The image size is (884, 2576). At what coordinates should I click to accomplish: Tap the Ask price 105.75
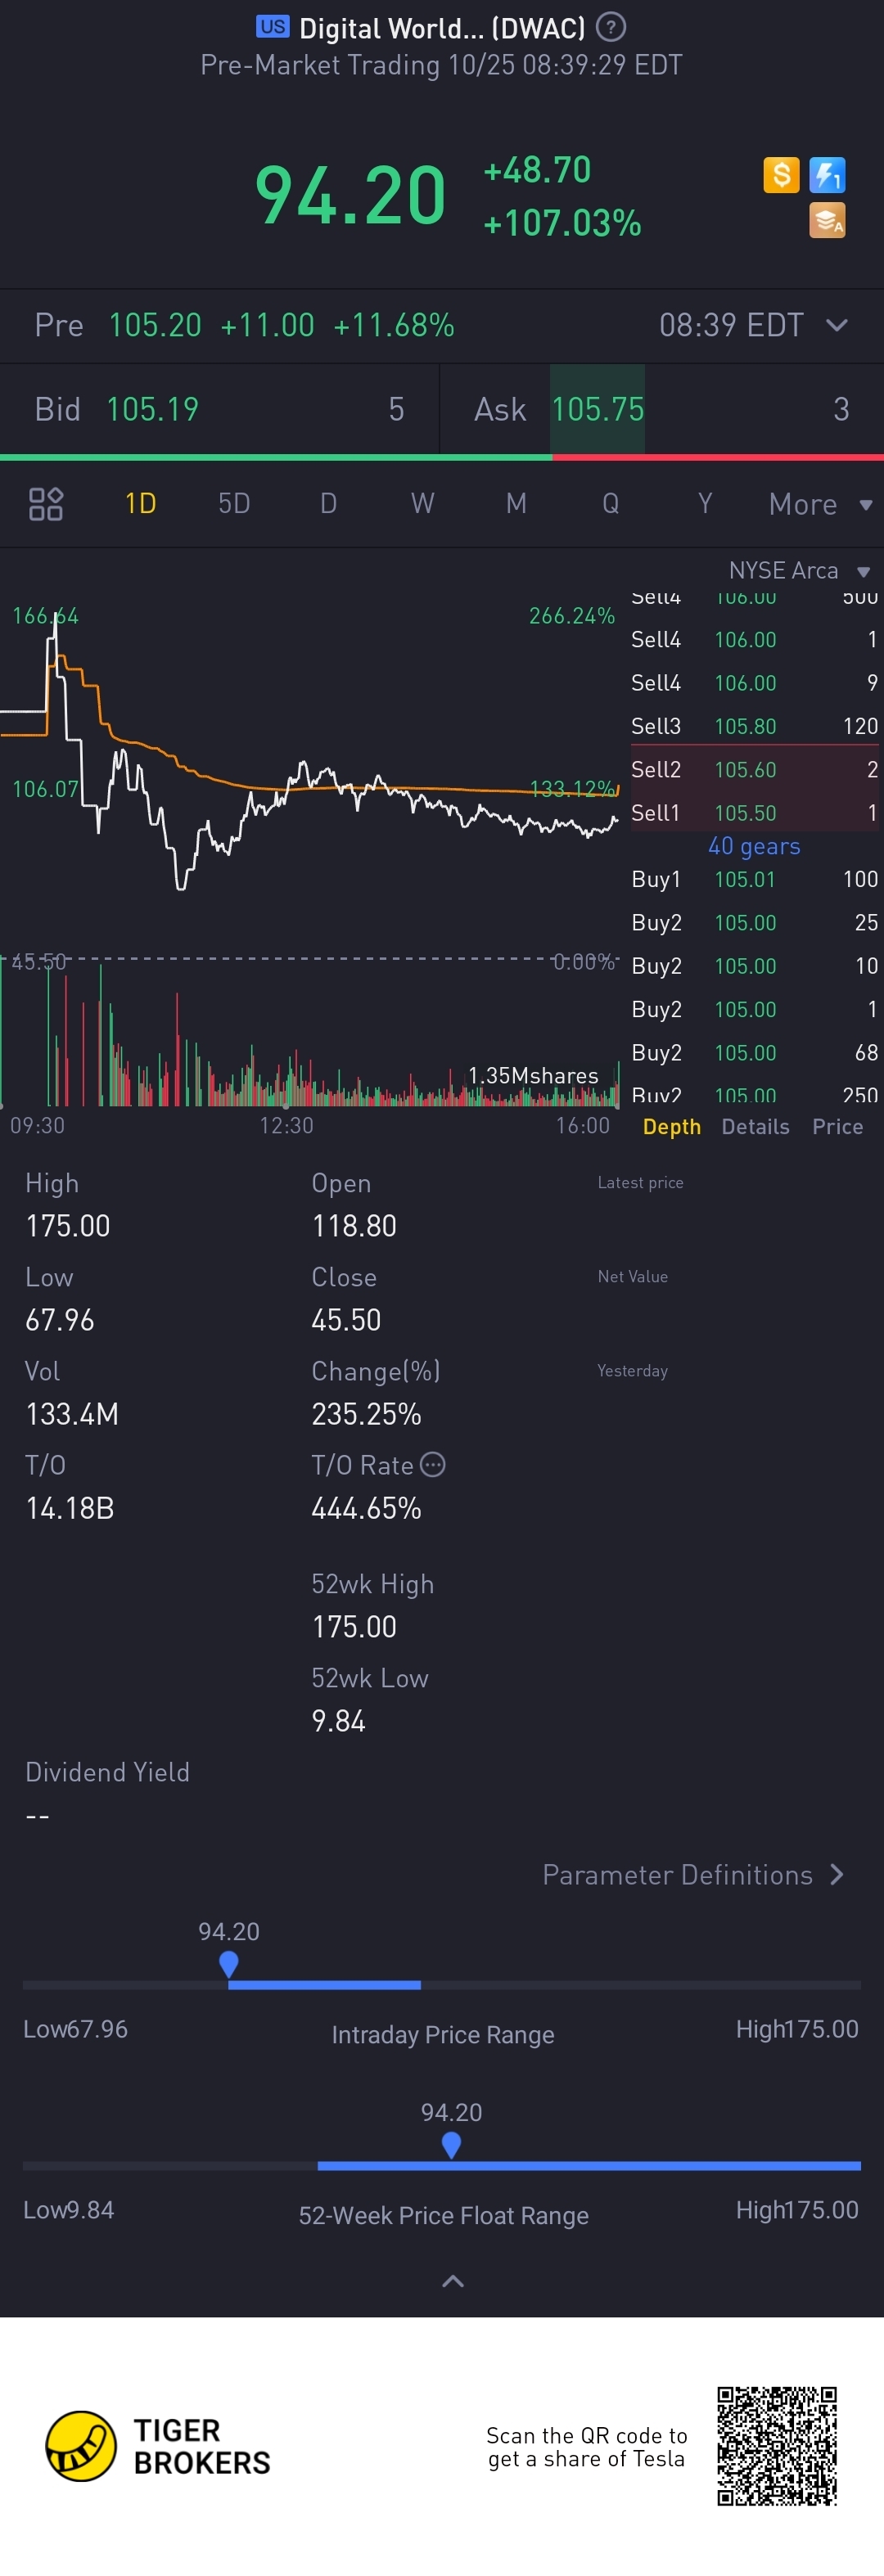(598, 409)
